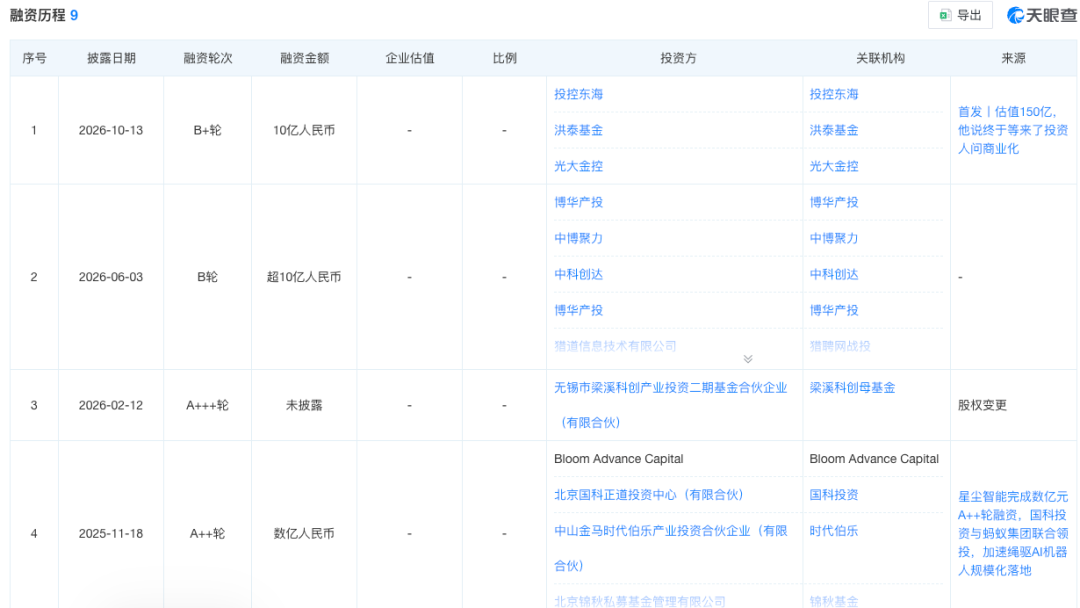Click the 投资方 column header

[x=678, y=59]
